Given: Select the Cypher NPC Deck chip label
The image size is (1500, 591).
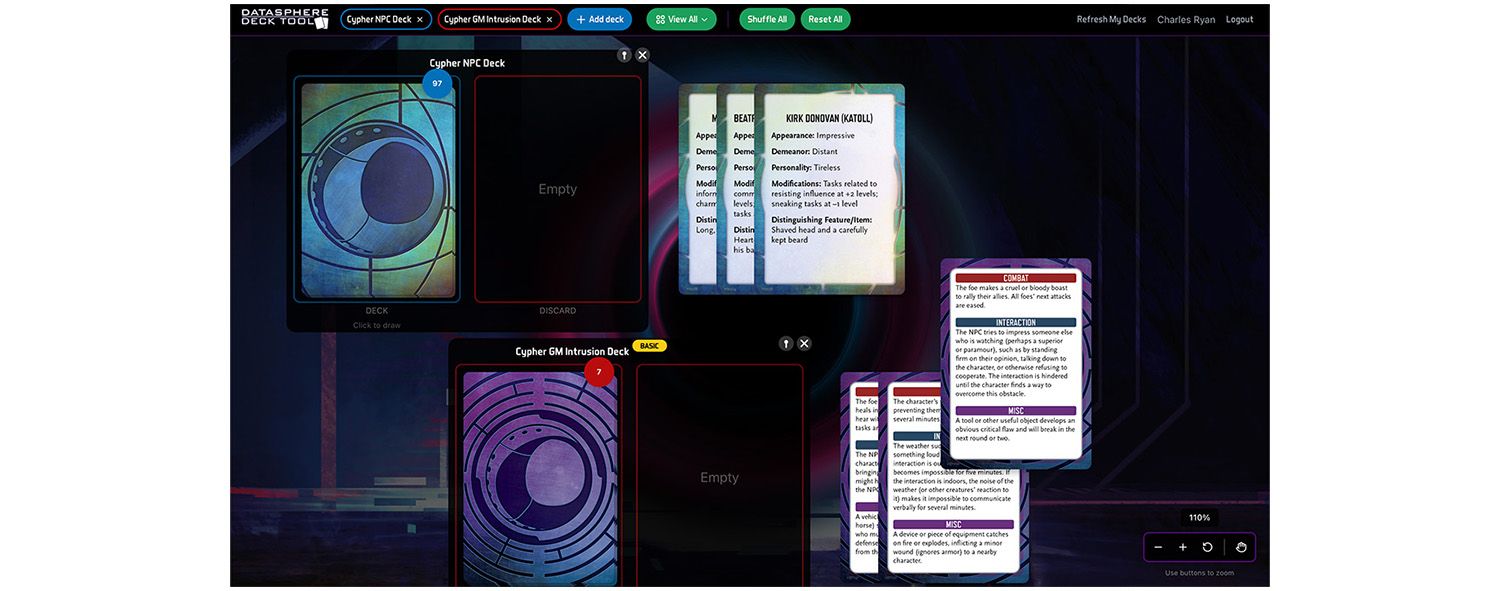Looking at the screenshot, I should click(x=378, y=19).
